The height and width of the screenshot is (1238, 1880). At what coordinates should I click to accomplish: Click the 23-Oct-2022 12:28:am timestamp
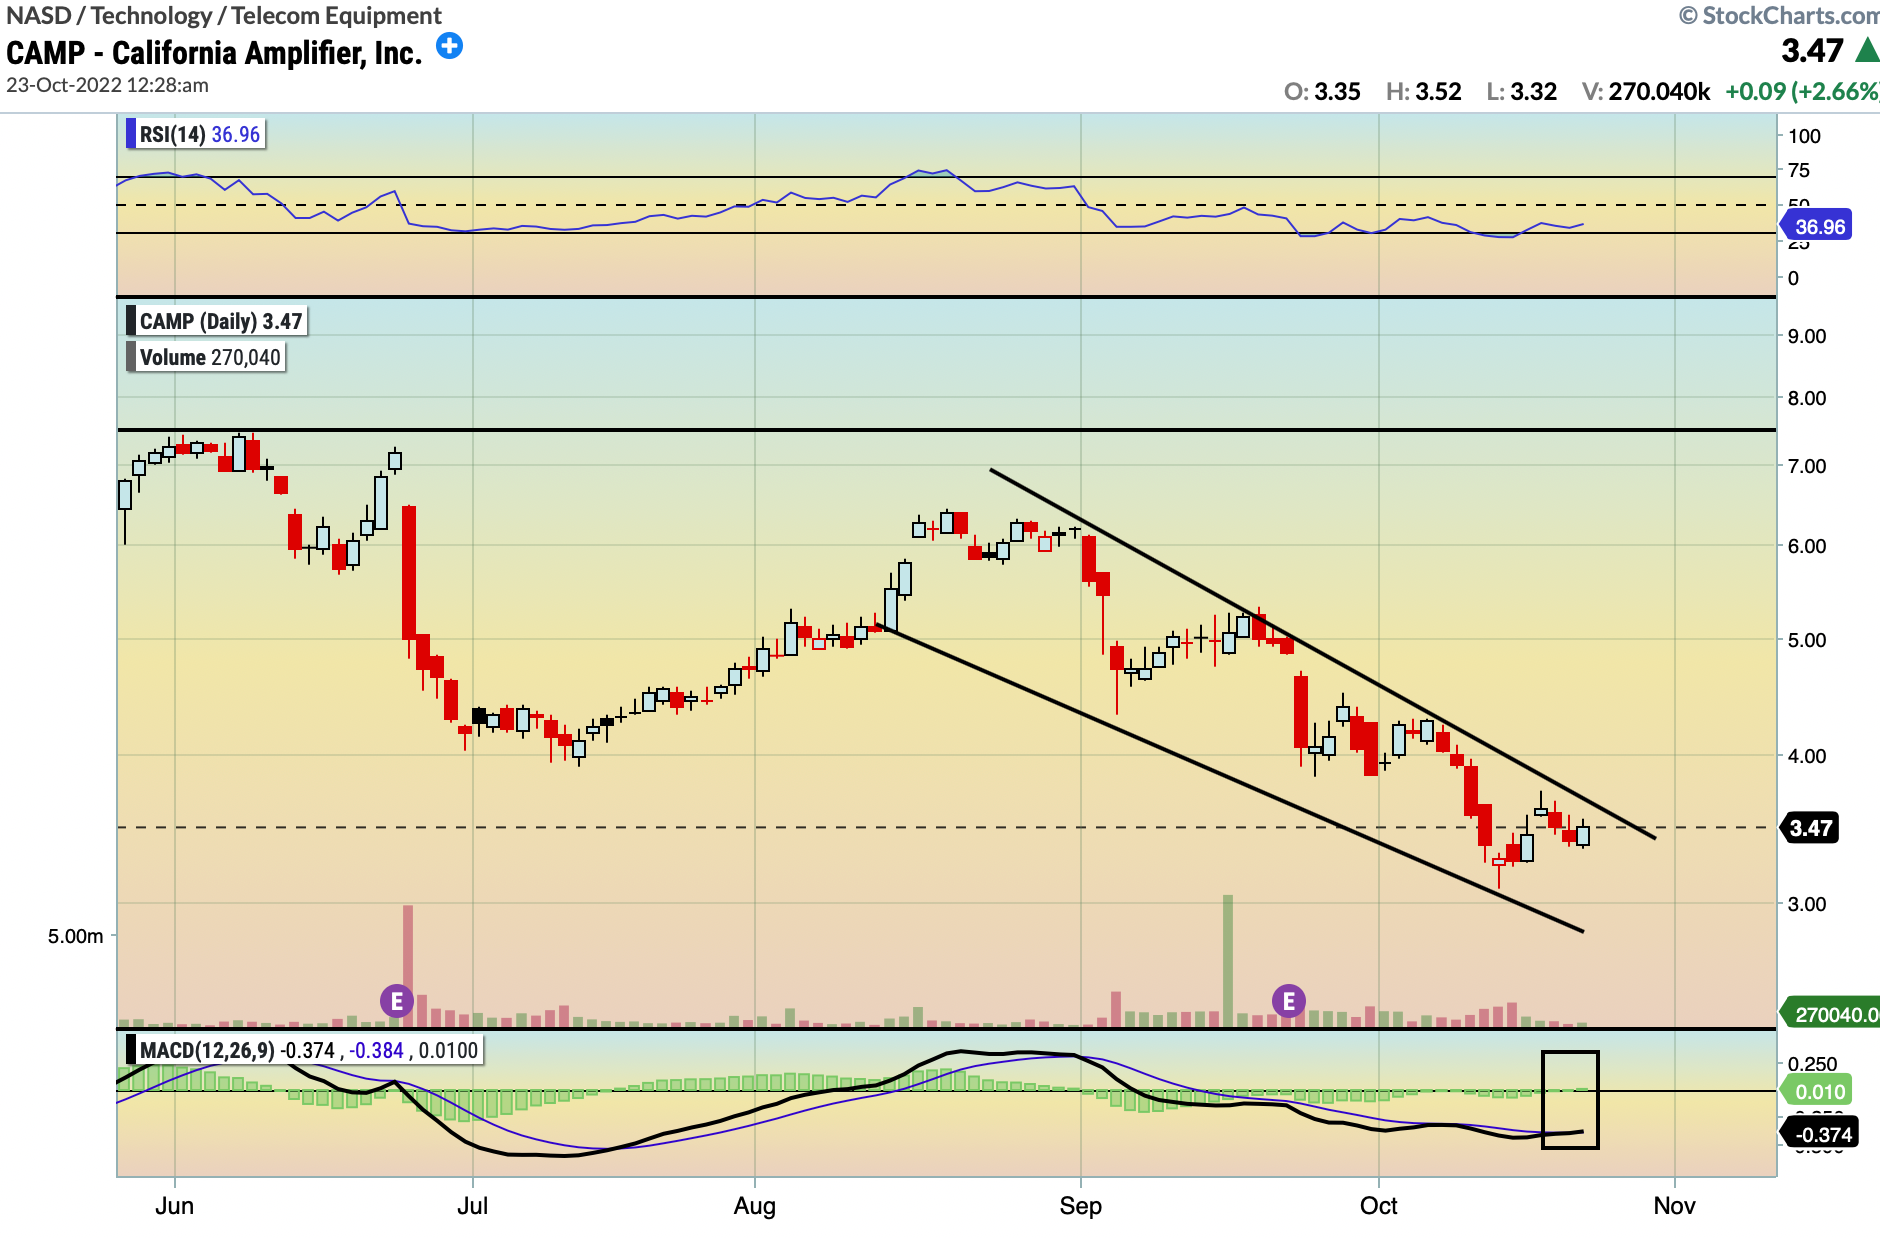(108, 85)
